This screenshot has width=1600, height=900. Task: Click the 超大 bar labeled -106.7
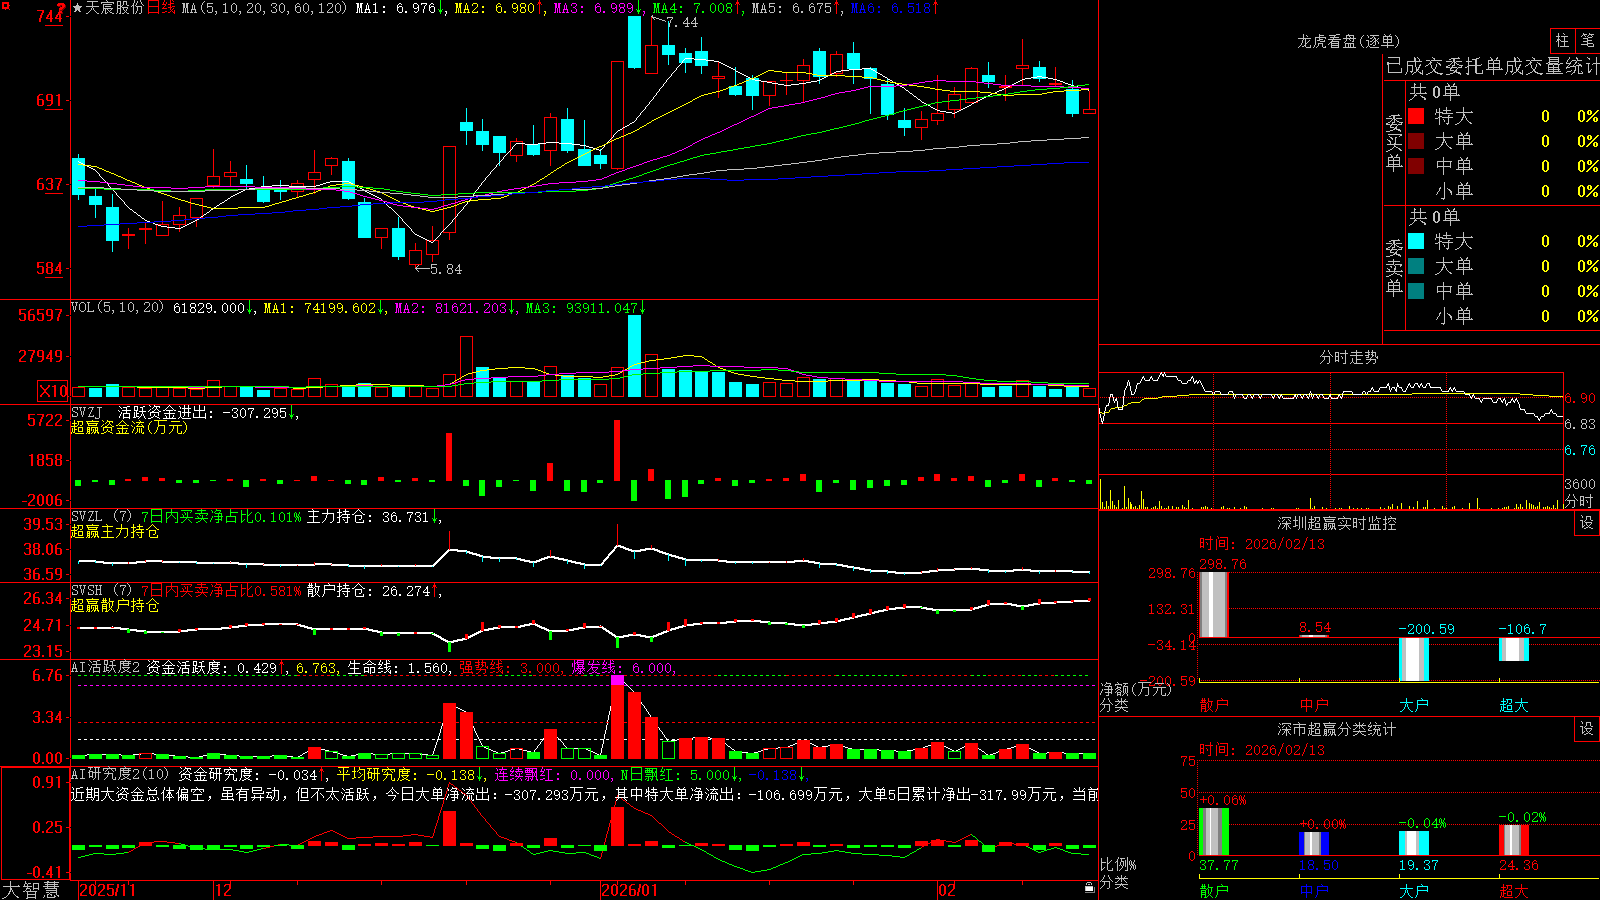1513,649
